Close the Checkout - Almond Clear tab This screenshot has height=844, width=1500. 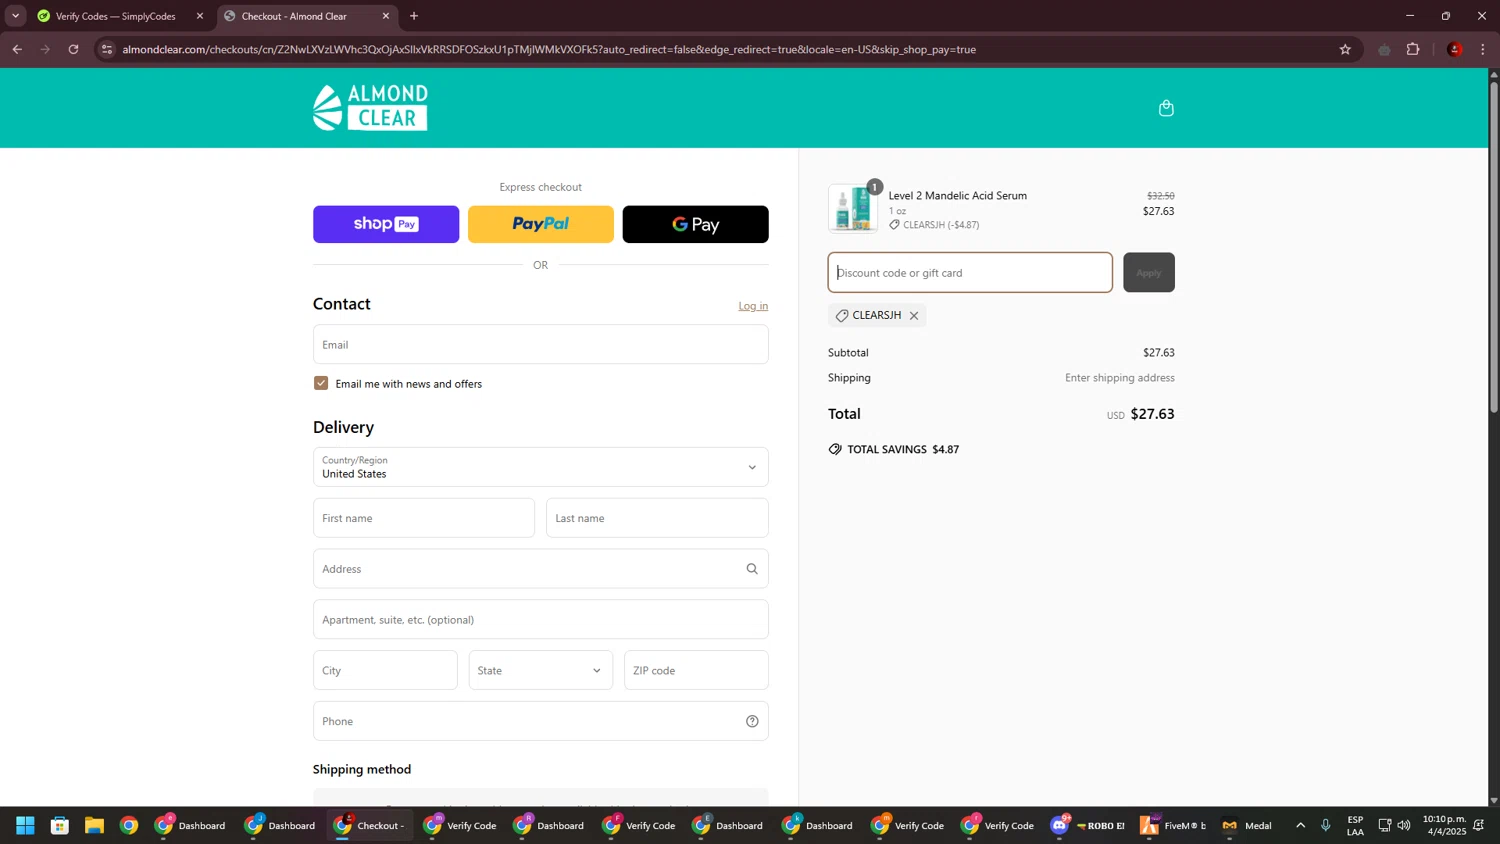386,16
